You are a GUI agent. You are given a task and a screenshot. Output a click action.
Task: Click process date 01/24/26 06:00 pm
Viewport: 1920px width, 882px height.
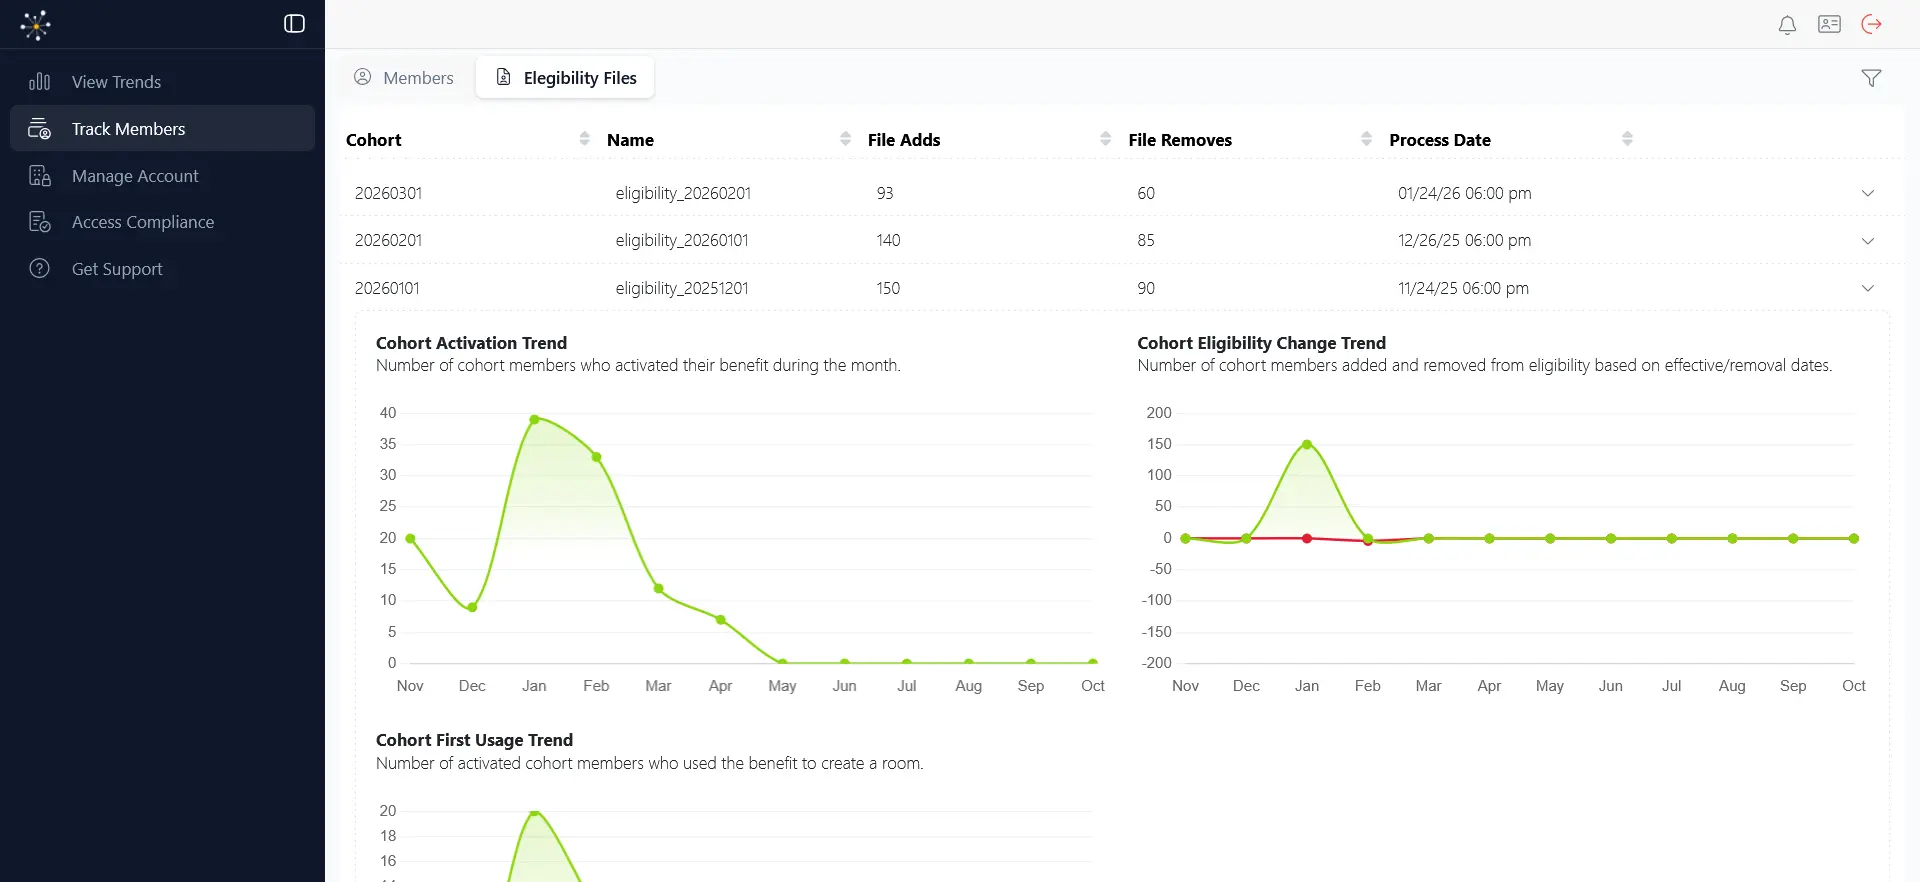click(1464, 193)
